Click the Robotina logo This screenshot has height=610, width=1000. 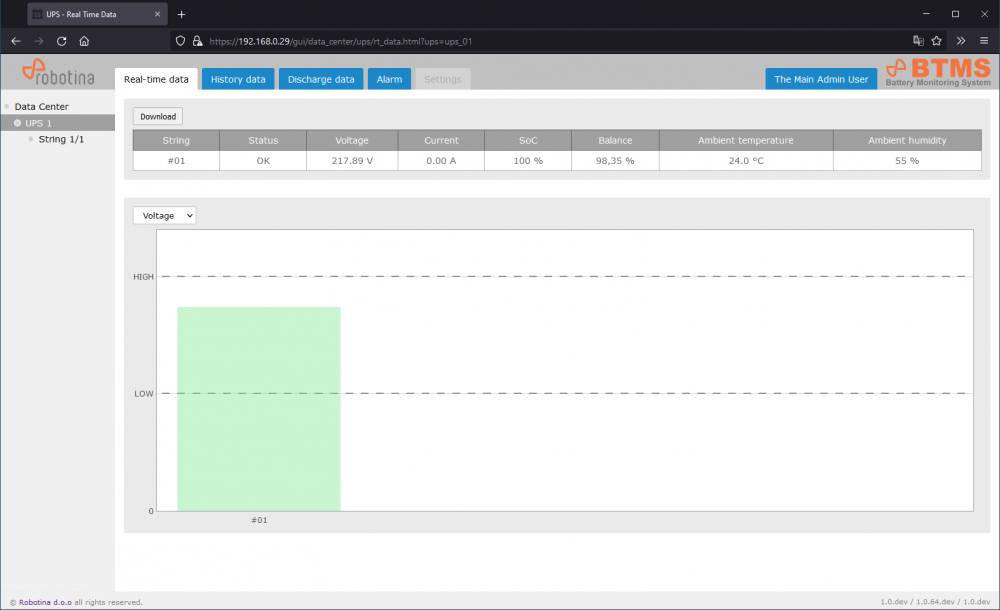(58, 72)
